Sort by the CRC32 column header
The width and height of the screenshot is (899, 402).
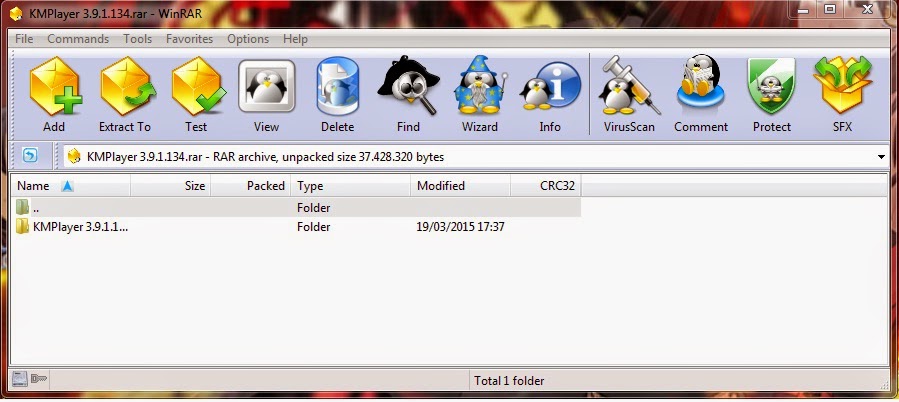pos(546,186)
